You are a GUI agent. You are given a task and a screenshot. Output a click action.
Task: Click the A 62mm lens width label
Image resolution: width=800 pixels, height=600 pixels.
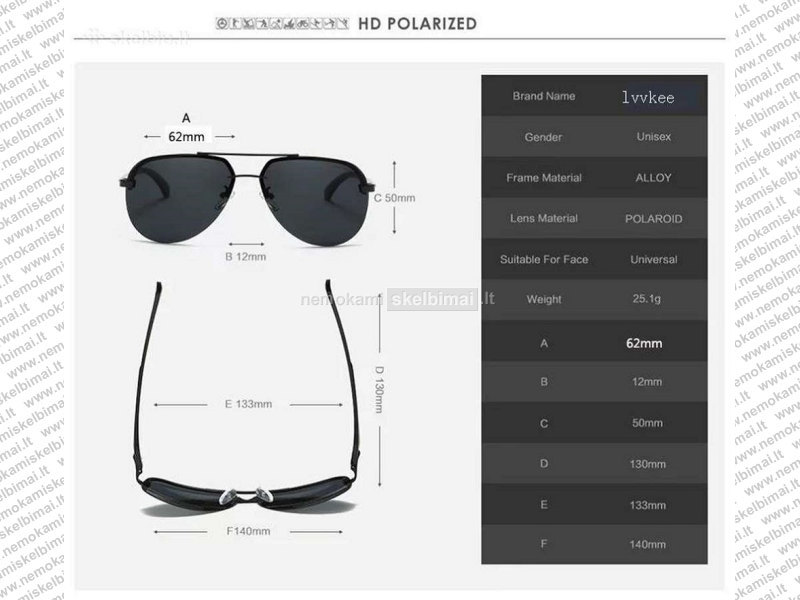187,128
